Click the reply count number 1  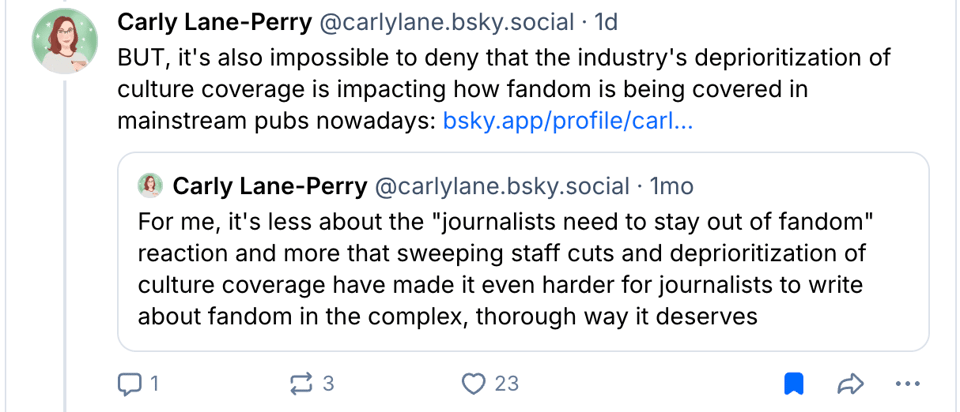154,383
